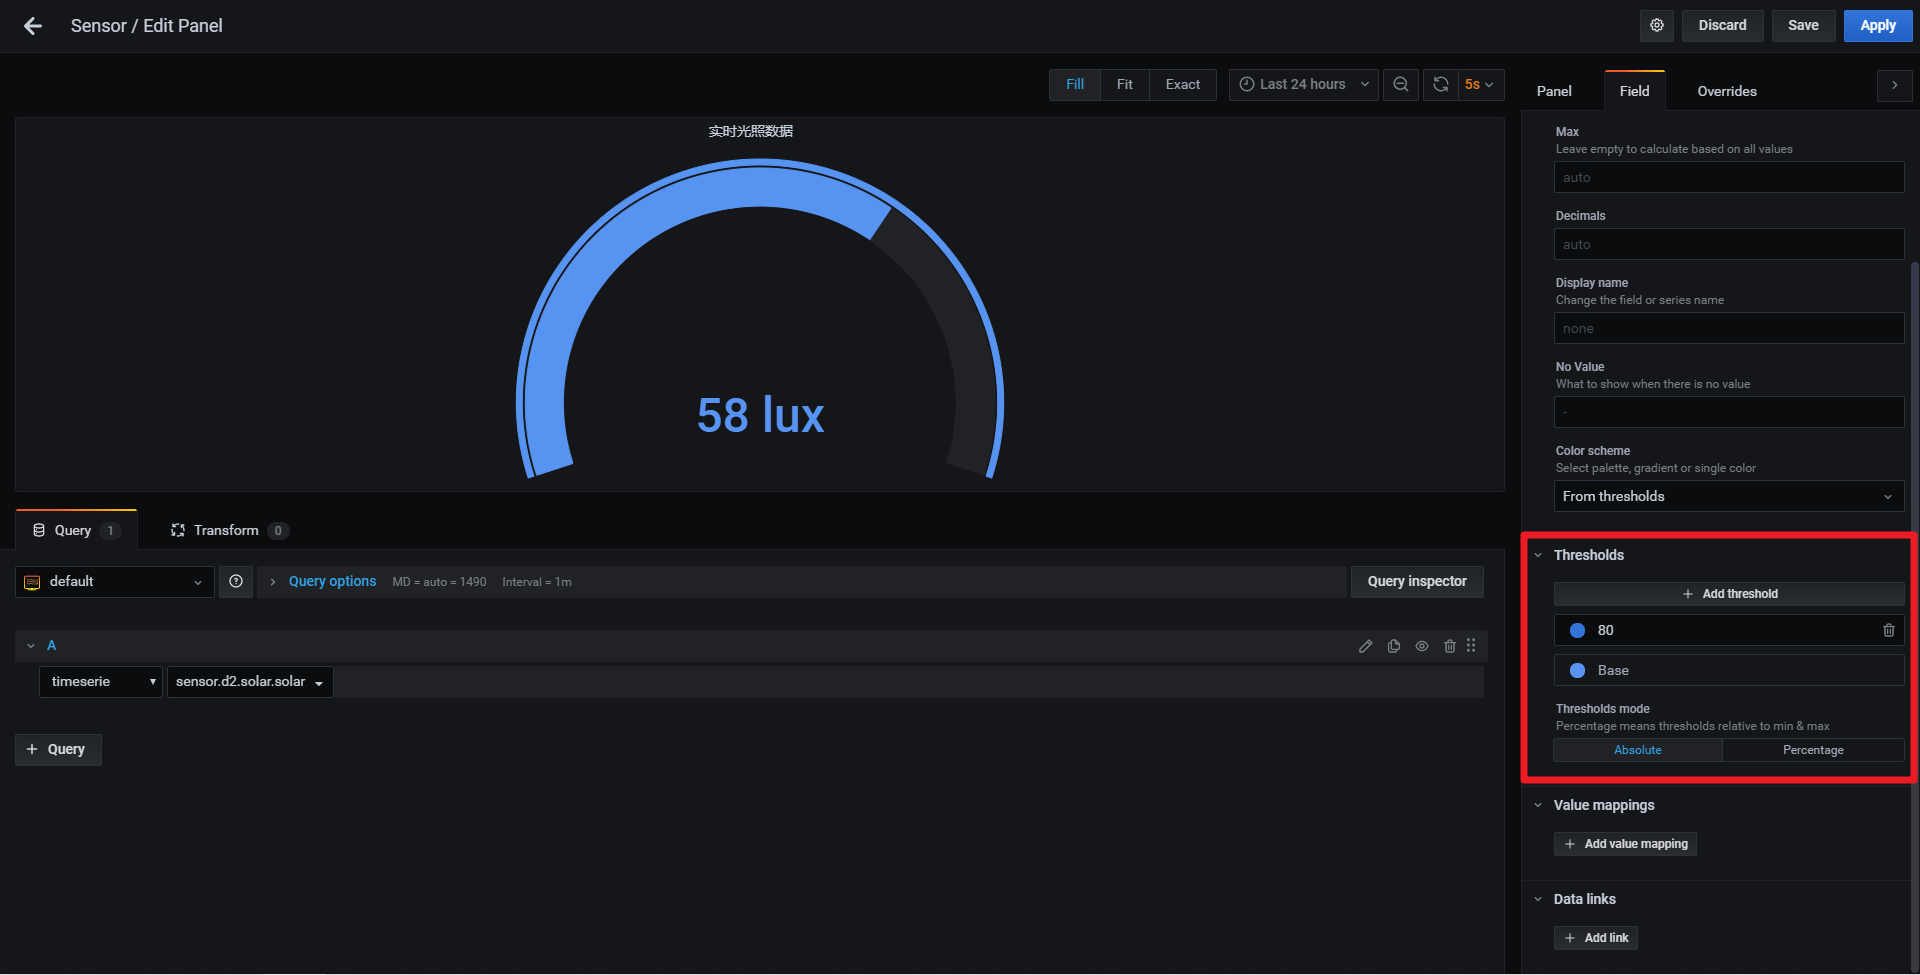Open dashboard settings with the gear icon
This screenshot has height=975, width=1920.
(x=1656, y=25)
